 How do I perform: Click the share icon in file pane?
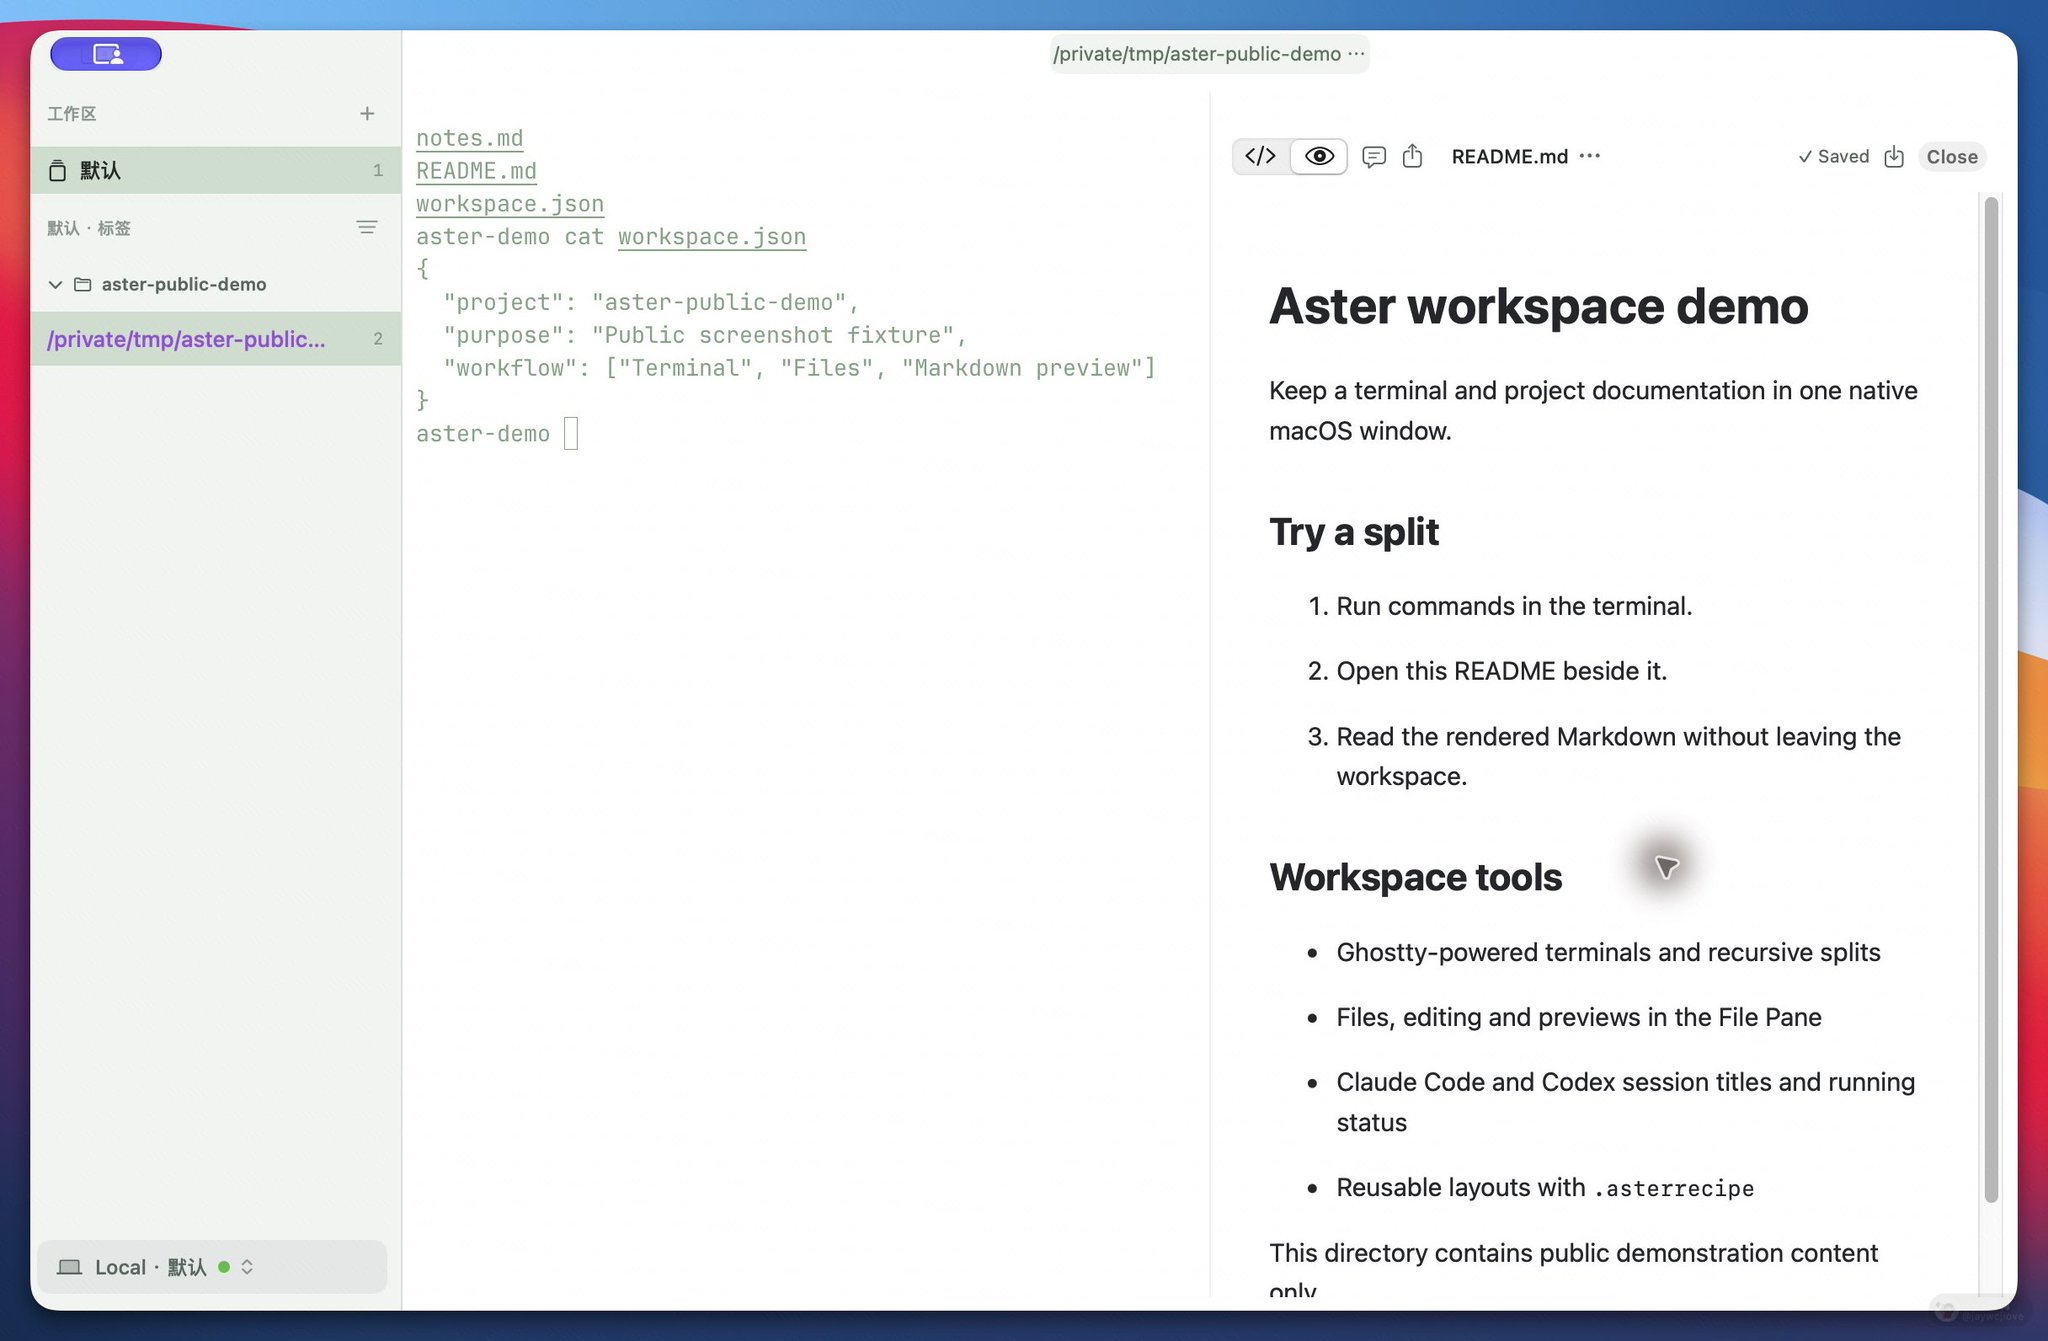click(x=1412, y=156)
